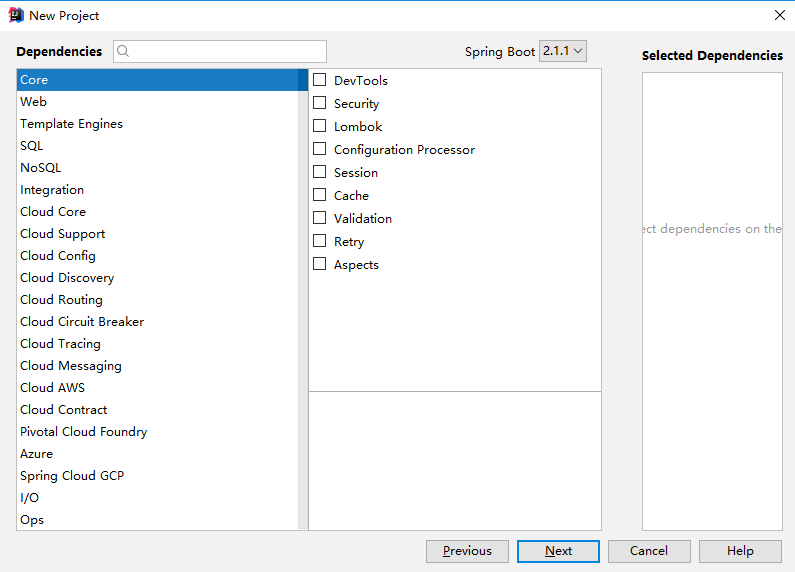
Task: Choose the Azure category
Action: click(x=158, y=453)
